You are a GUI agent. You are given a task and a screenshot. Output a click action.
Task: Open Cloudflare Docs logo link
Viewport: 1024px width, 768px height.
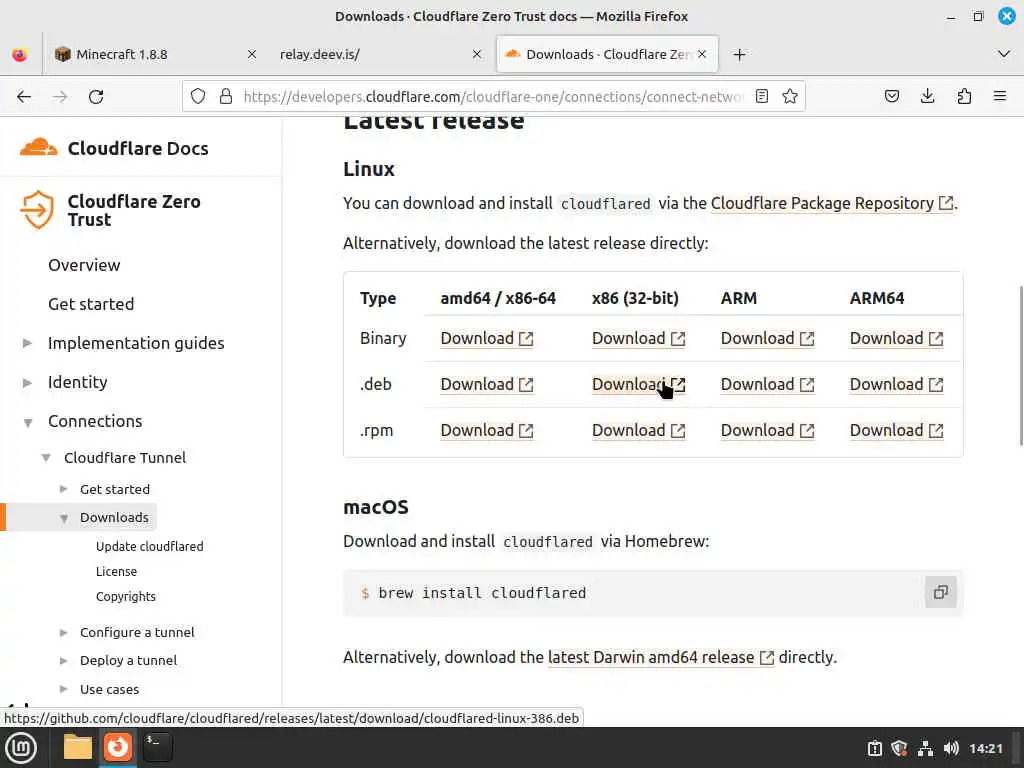click(114, 148)
